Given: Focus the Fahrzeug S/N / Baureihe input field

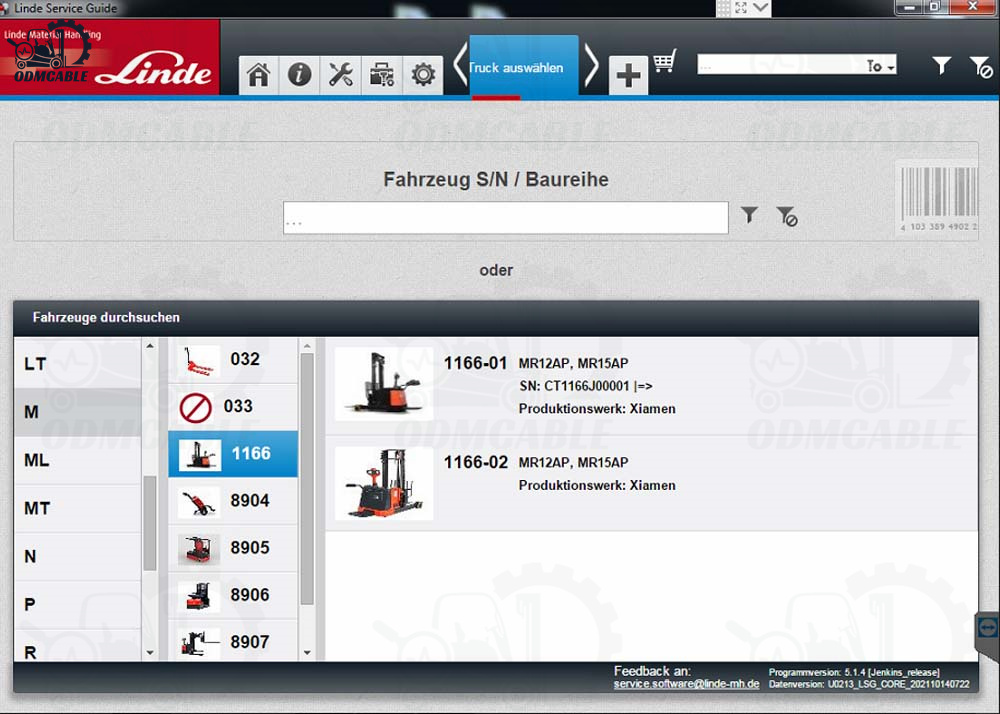Looking at the screenshot, I should tap(506, 218).
